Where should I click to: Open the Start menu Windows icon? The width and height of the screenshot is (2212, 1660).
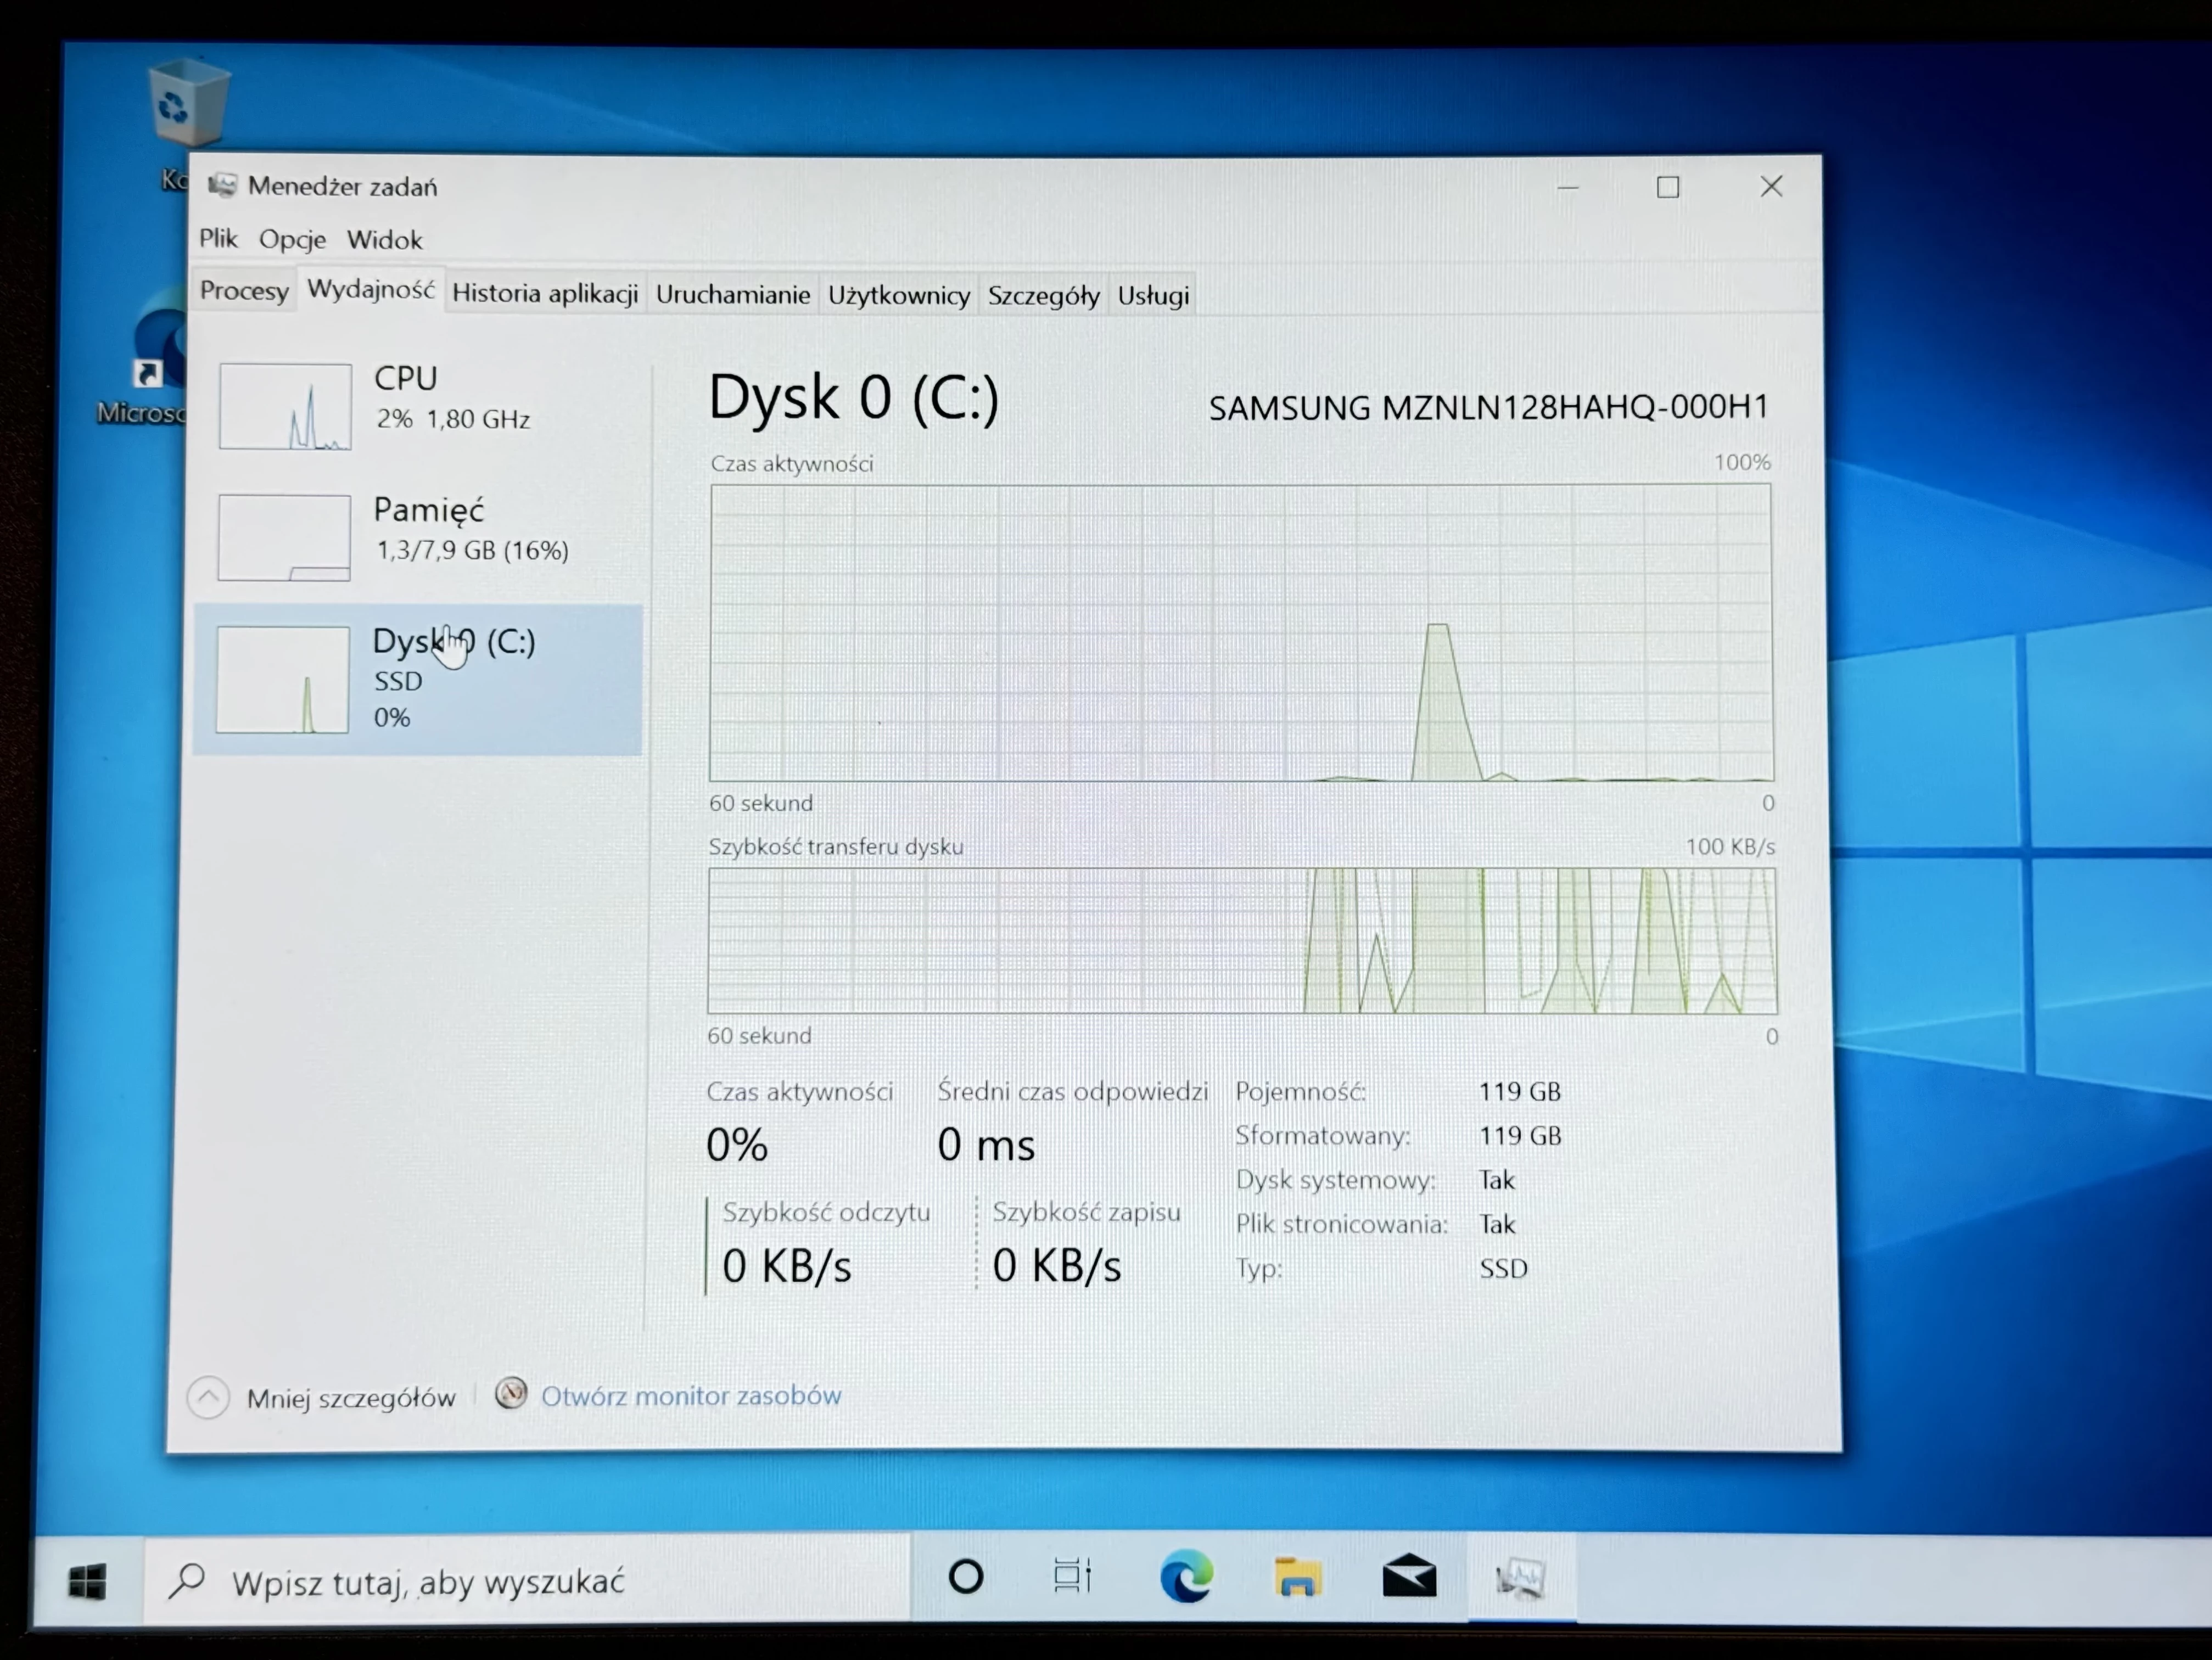[x=87, y=1582]
